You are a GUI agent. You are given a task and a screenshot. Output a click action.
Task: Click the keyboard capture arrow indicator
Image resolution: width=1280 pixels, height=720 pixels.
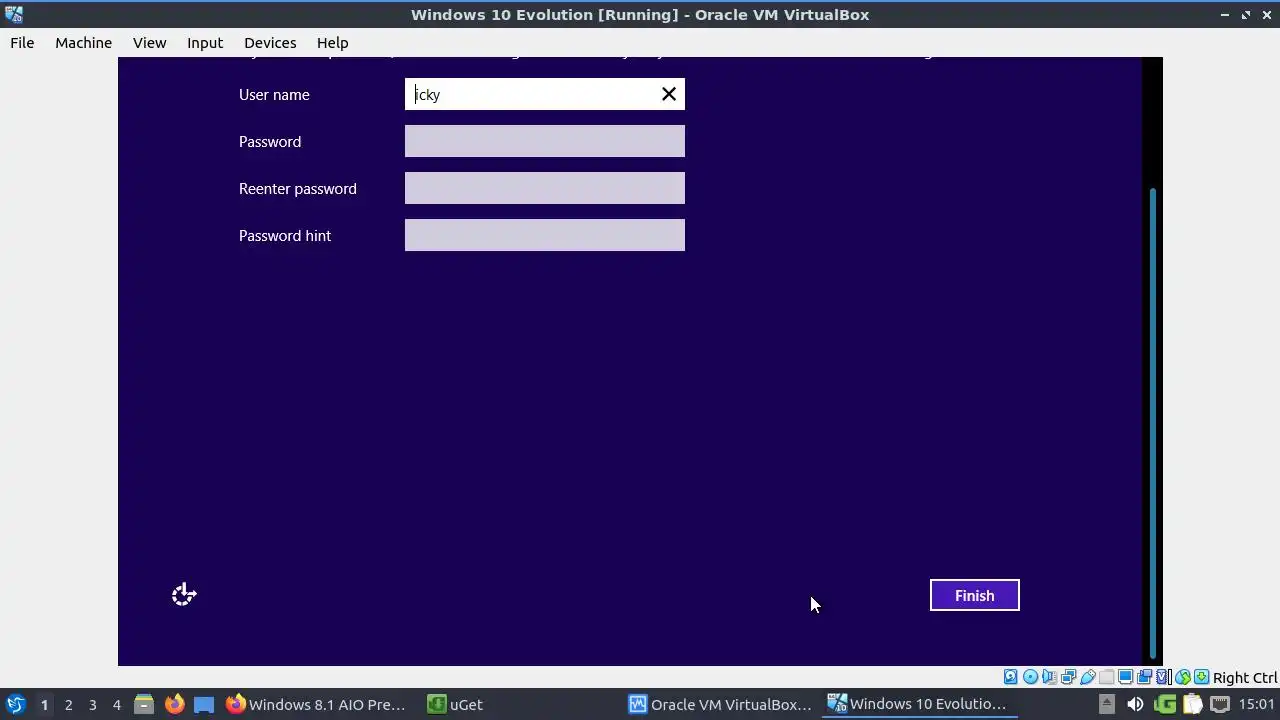(1201, 677)
